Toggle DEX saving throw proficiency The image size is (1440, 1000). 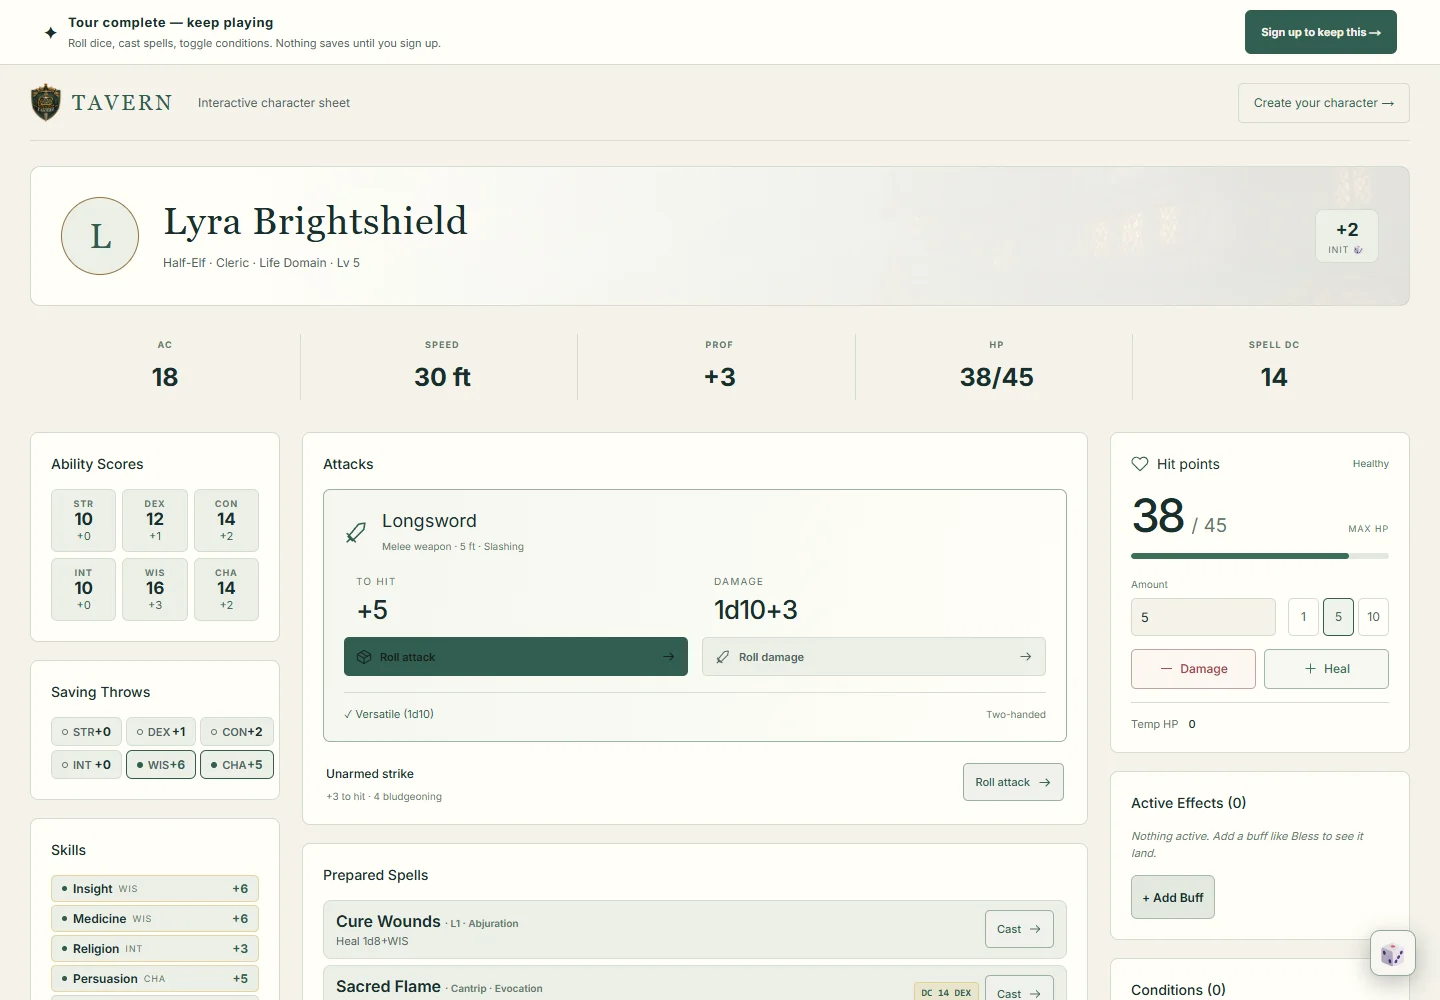click(161, 732)
